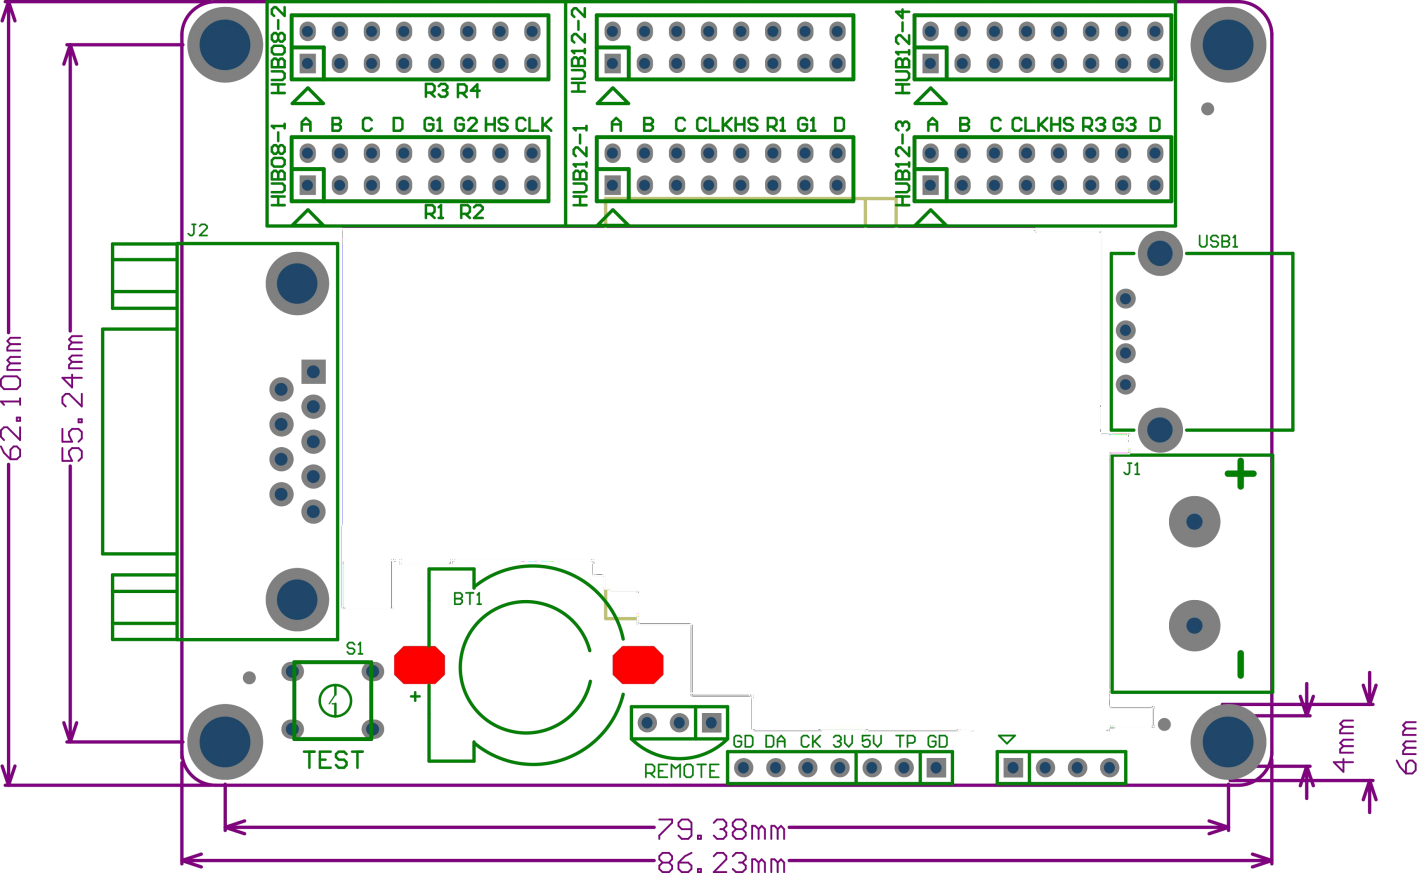
Task: Click the REMOTE header label
Action: [681, 771]
